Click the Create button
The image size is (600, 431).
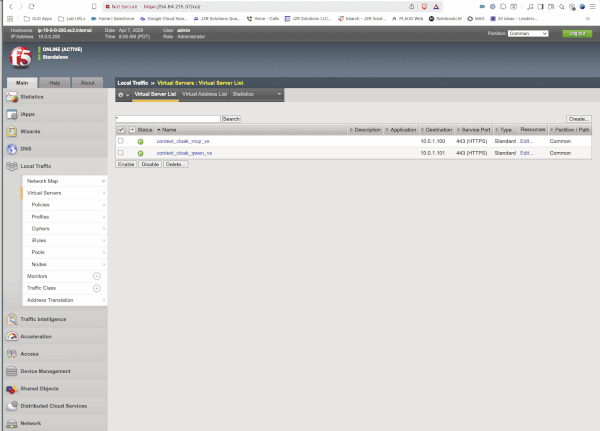coord(579,119)
